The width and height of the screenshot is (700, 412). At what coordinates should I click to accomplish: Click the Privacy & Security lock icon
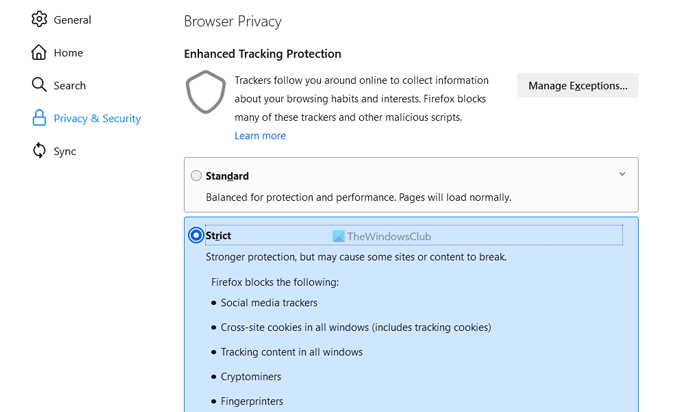tap(39, 118)
